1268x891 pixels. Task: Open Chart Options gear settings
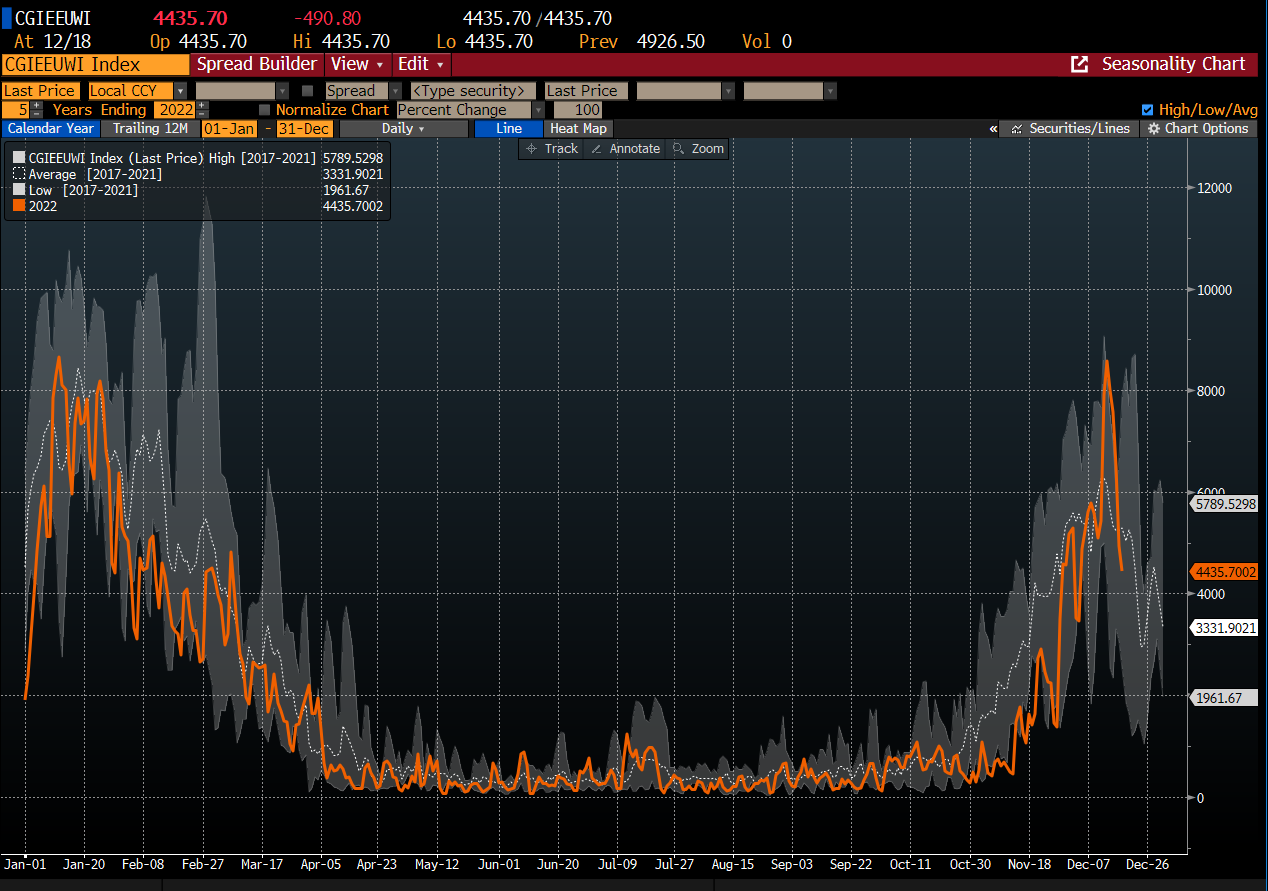[x=1198, y=128]
